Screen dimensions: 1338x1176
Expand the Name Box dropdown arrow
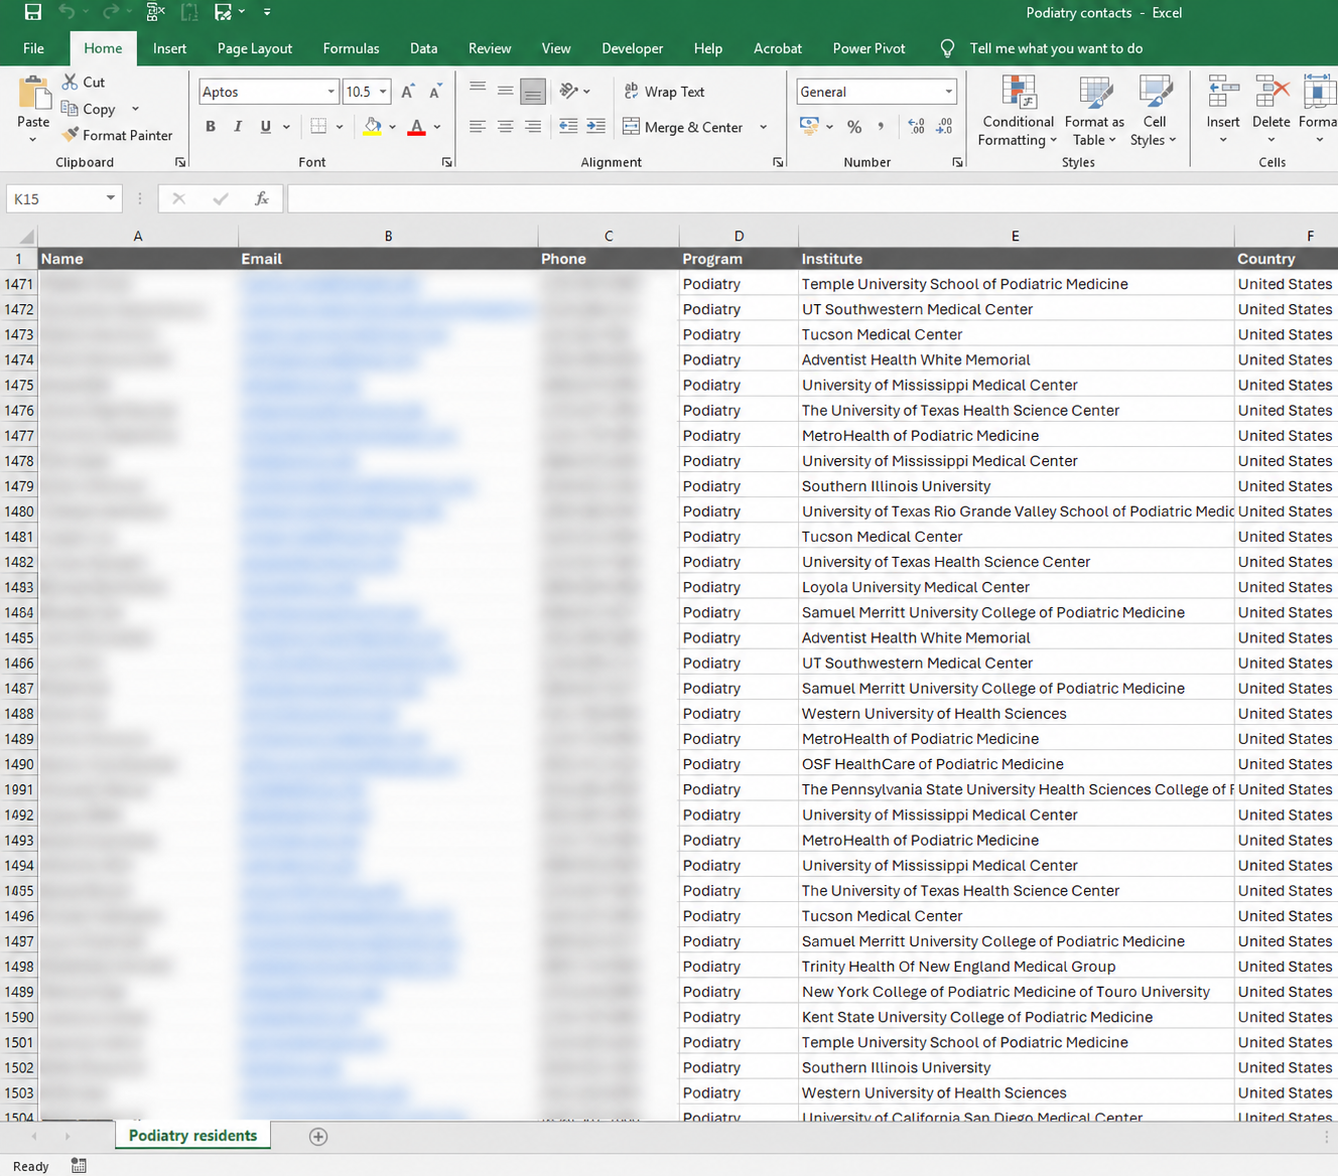[x=110, y=199]
